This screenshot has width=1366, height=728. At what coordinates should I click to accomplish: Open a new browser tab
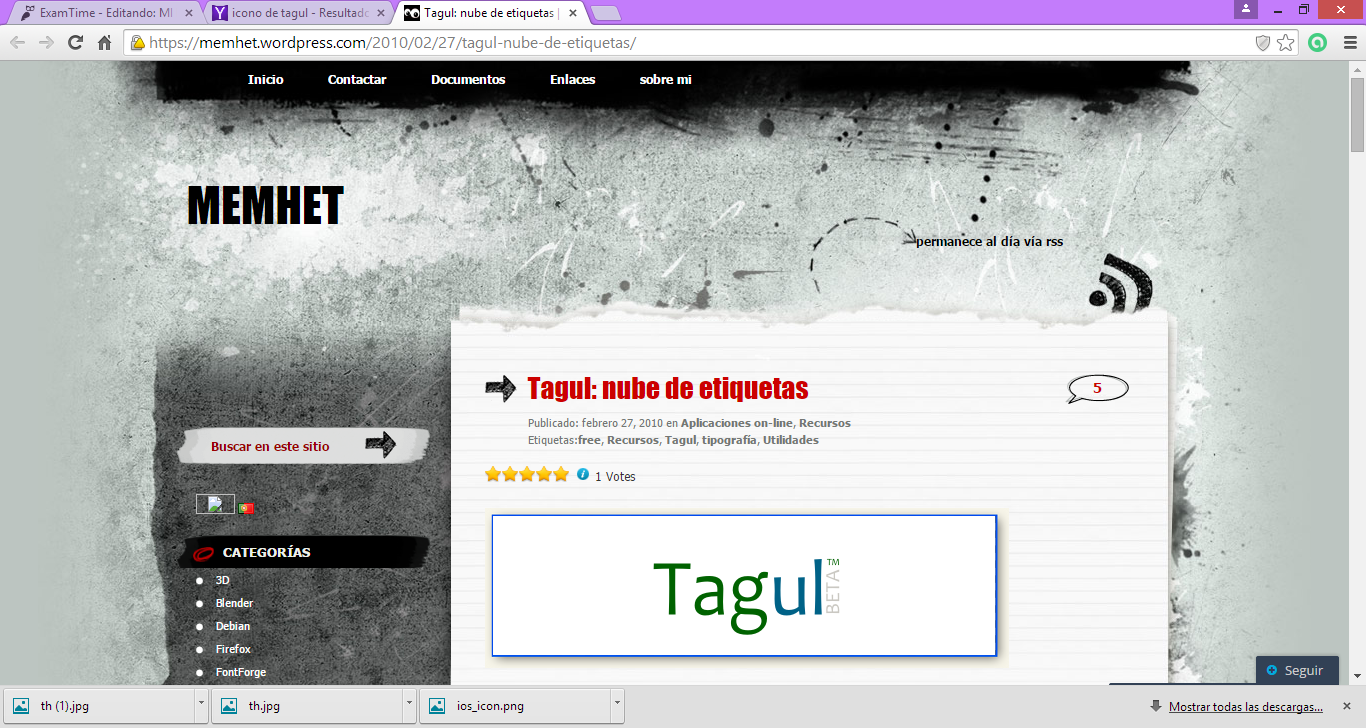(x=606, y=13)
